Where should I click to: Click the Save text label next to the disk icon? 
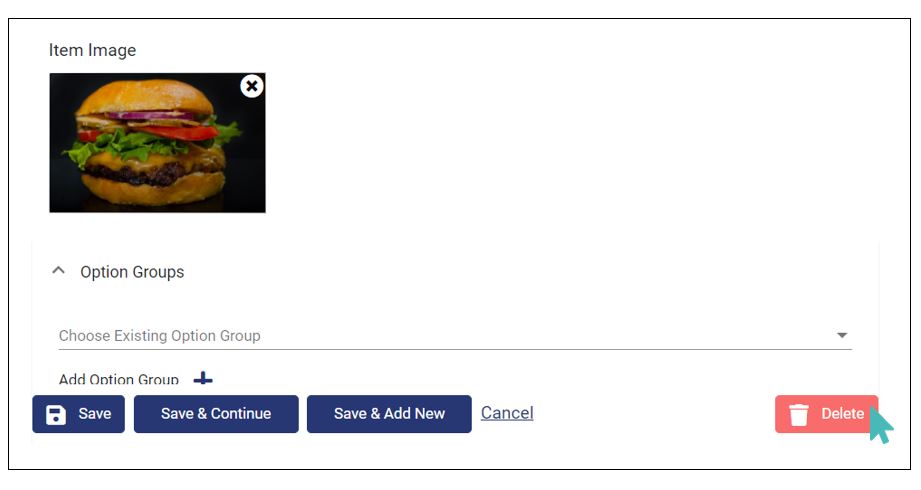click(x=95, y=414)
